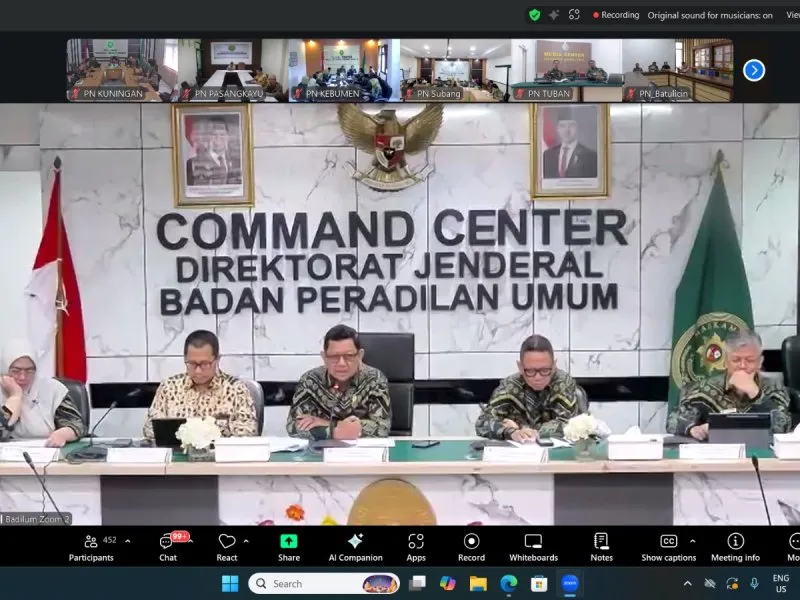Open File Explorer from the taskbar
Screen dimensions: 800x600
pyautogui.click(x=478, y=583)
